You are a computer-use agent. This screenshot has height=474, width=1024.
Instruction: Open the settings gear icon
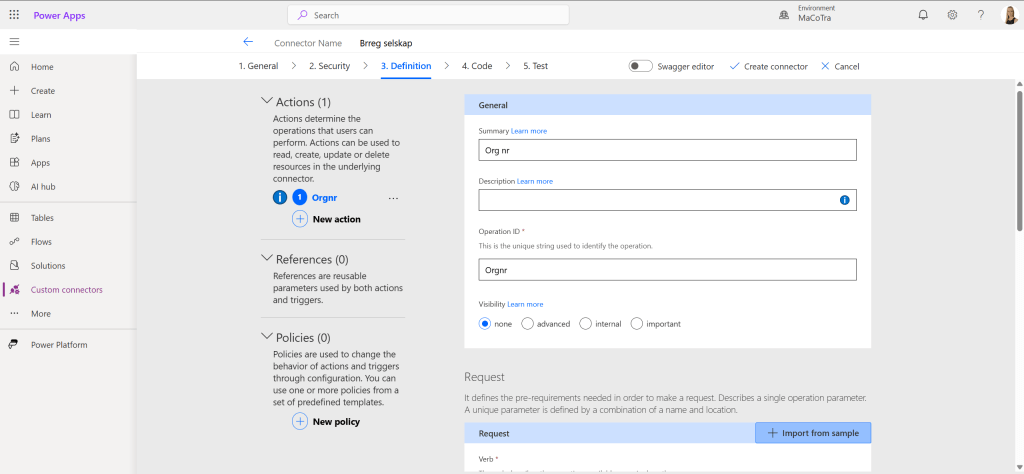pos(952,15)
